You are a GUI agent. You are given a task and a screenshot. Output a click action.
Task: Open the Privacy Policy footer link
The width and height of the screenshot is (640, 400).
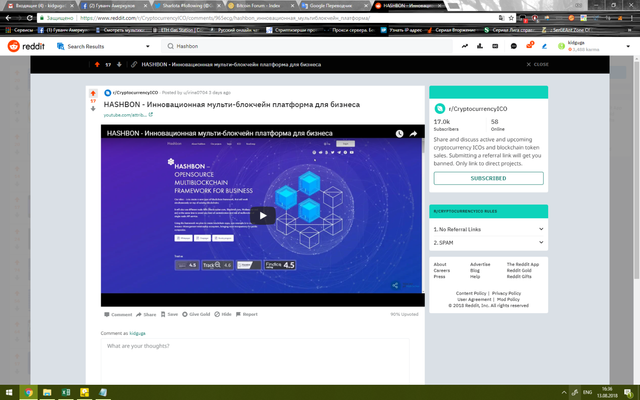[x=506, y=293]
